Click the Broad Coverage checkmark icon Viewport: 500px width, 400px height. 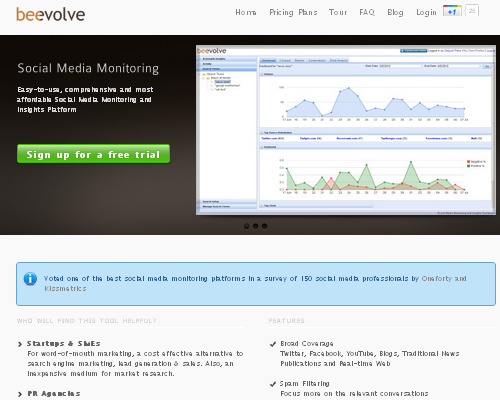[x=273, y=344]
